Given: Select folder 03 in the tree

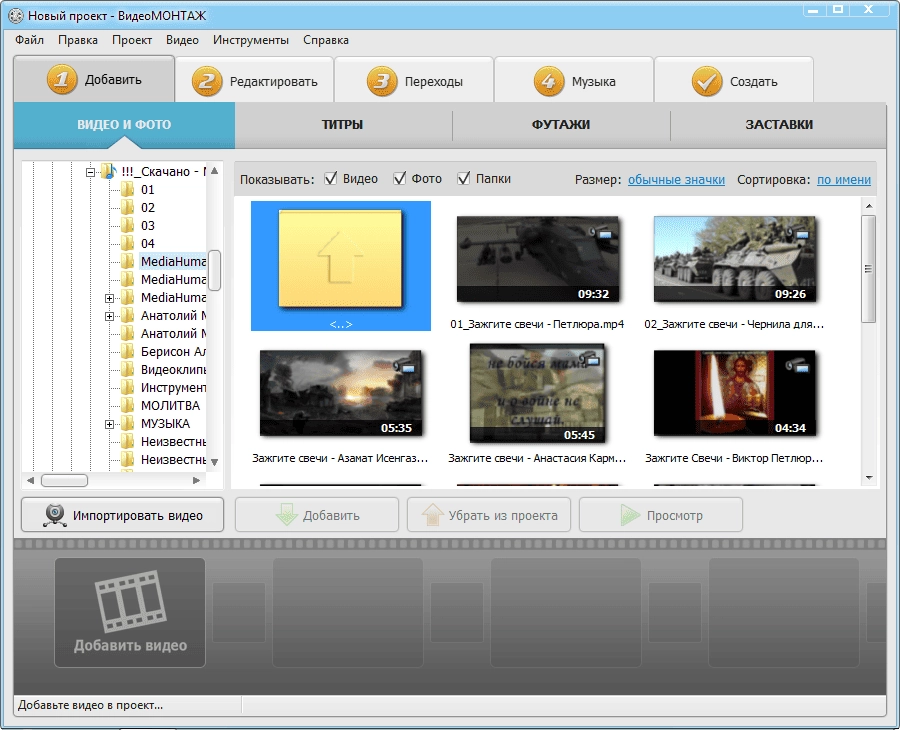Looking at the screenshot, I should click(148, 226).
